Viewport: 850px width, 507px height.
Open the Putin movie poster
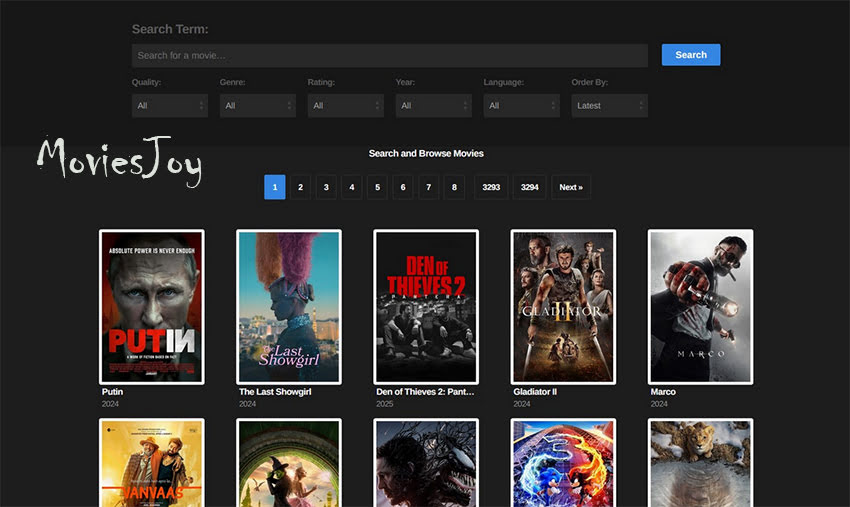152,307
